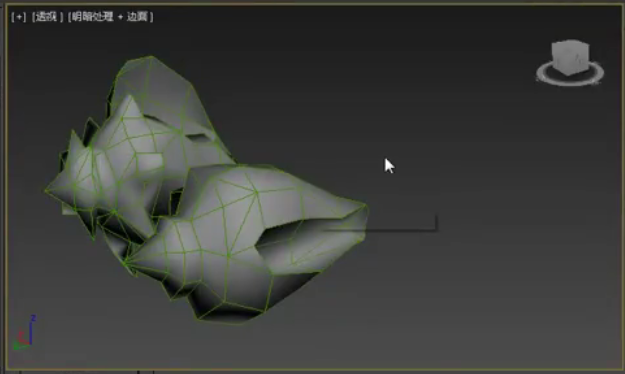Click the XYZ axis tripod origin

coord(30,343)
